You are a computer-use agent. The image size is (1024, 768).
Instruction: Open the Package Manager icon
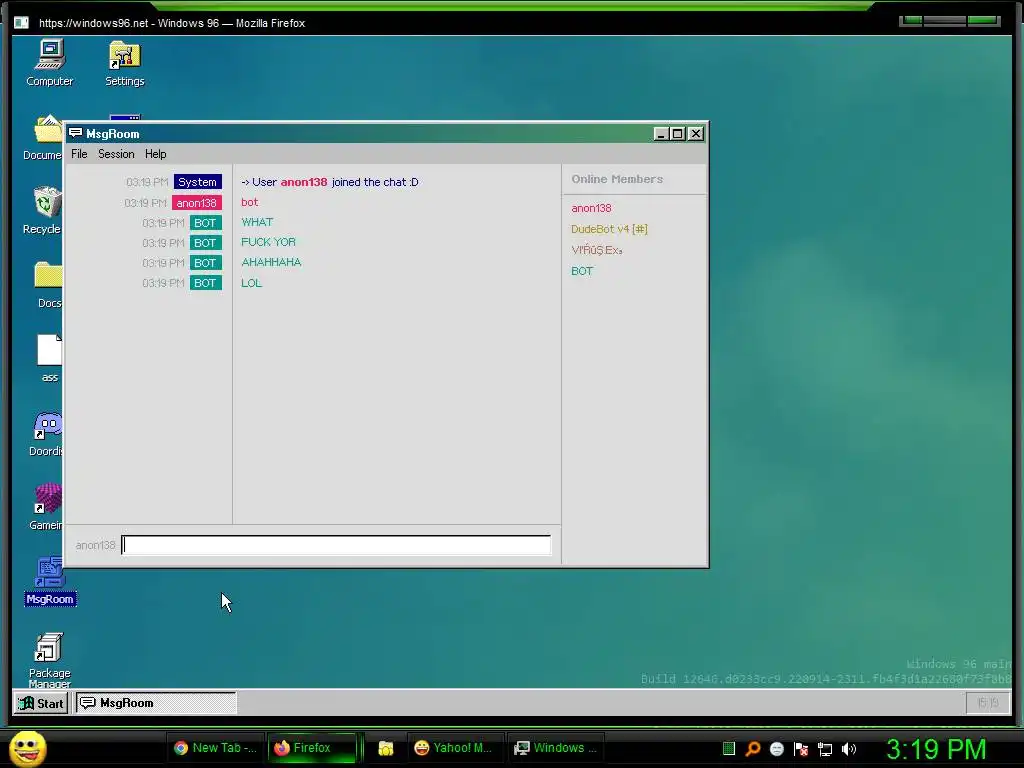[50, 660]
